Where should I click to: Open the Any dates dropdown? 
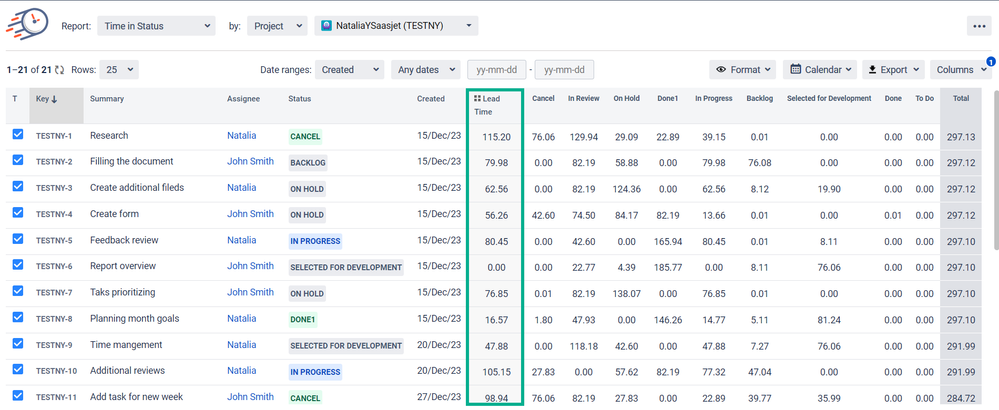(x=426, y=70)
